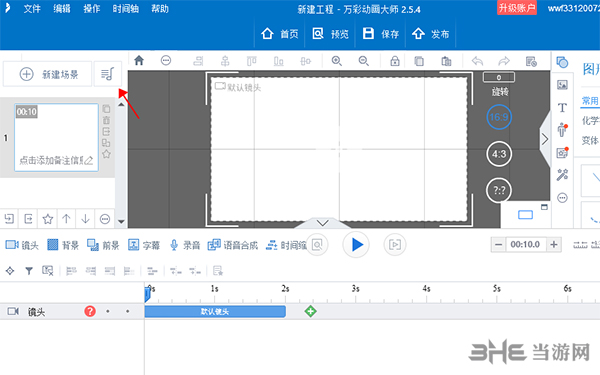Select the 16:9 aspect ratio
The width and height of the screenshot is (600, 375).
tap(499, 117)
